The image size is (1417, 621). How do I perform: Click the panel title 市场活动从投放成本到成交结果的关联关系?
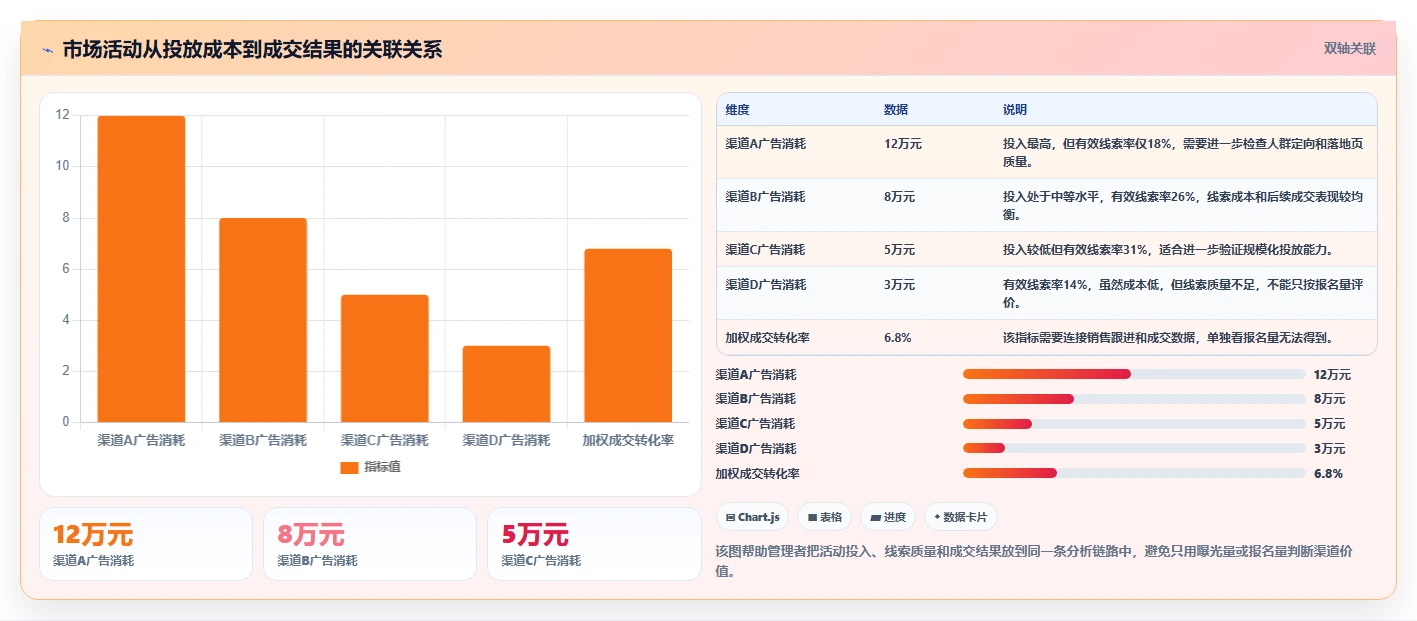click(x=252, y=50)
